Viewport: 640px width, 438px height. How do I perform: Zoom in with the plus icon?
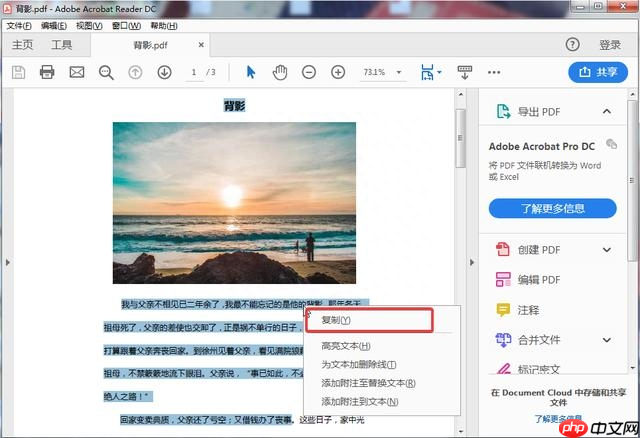tap(338, 72)
